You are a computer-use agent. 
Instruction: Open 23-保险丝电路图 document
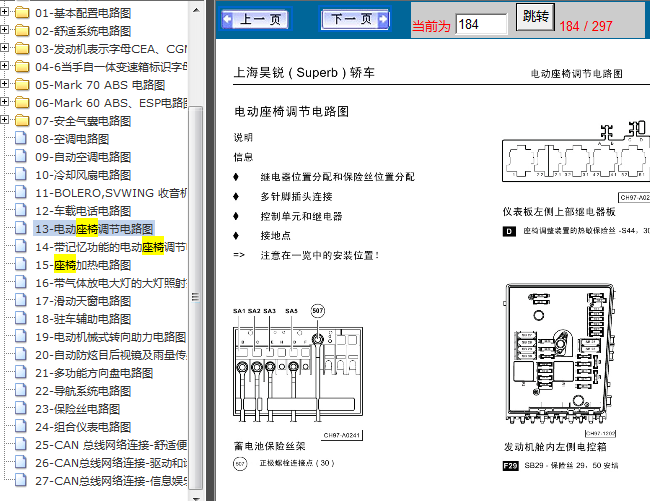78,409
